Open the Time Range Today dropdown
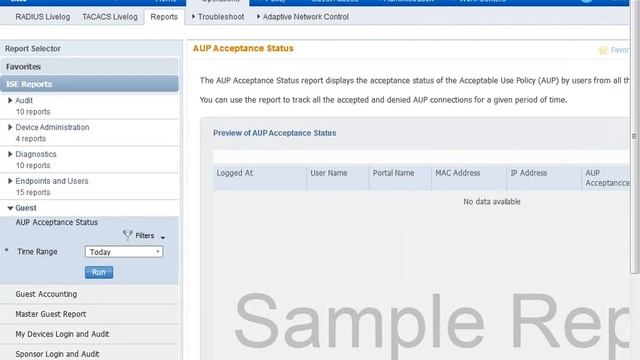This screenshot has height=360, width=640. (x=124, y=252)
